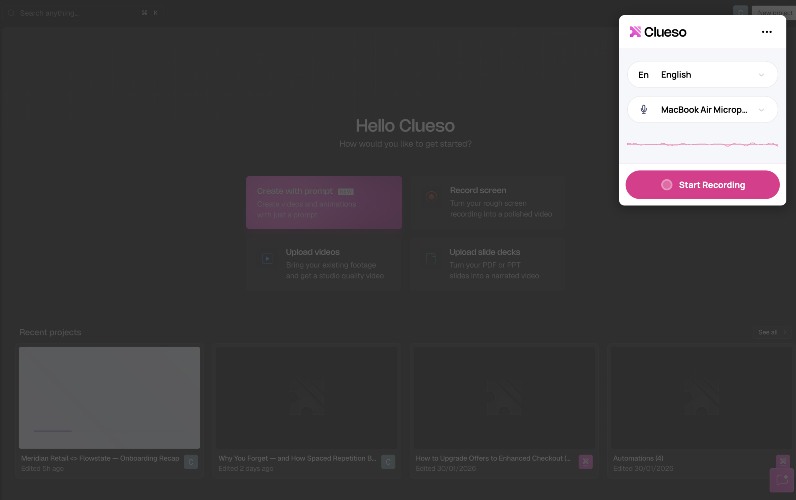The width and height of the screenshot is (796, 500).
Task: Click the Meridian Retail <> Flowstate project title
Action: point(100,458)
